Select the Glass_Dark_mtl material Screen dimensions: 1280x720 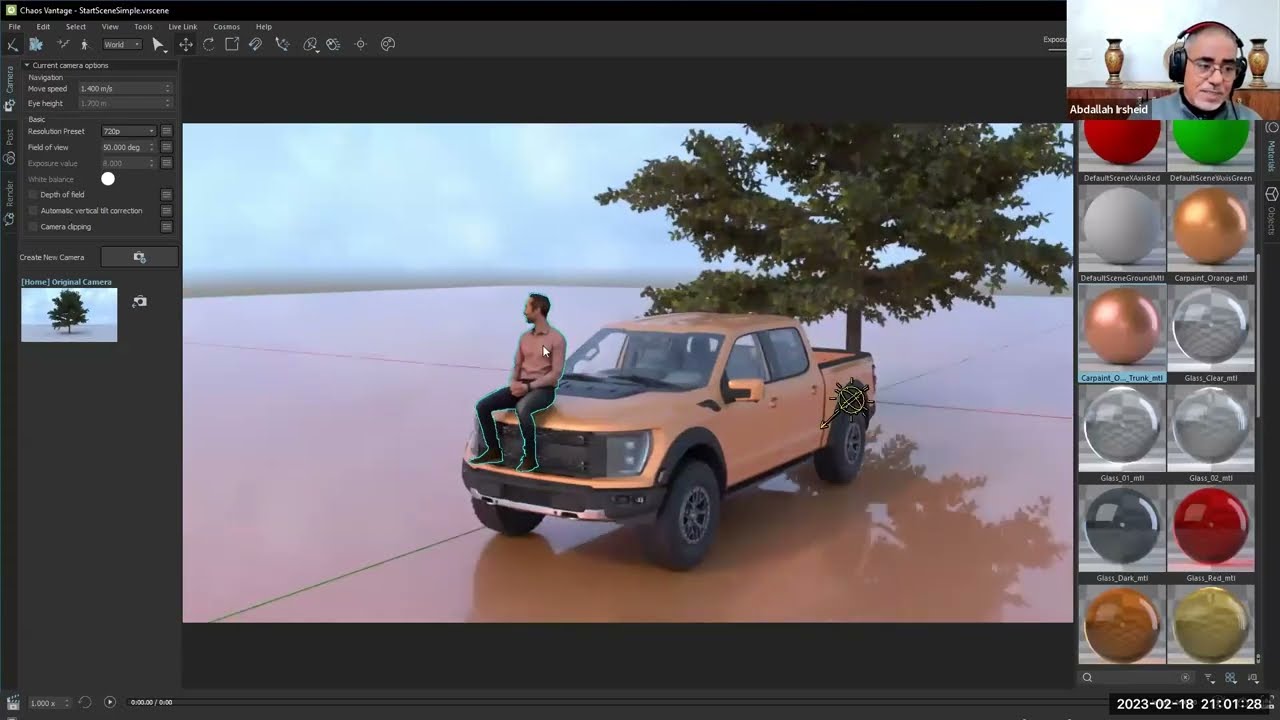pos(1122,534)
